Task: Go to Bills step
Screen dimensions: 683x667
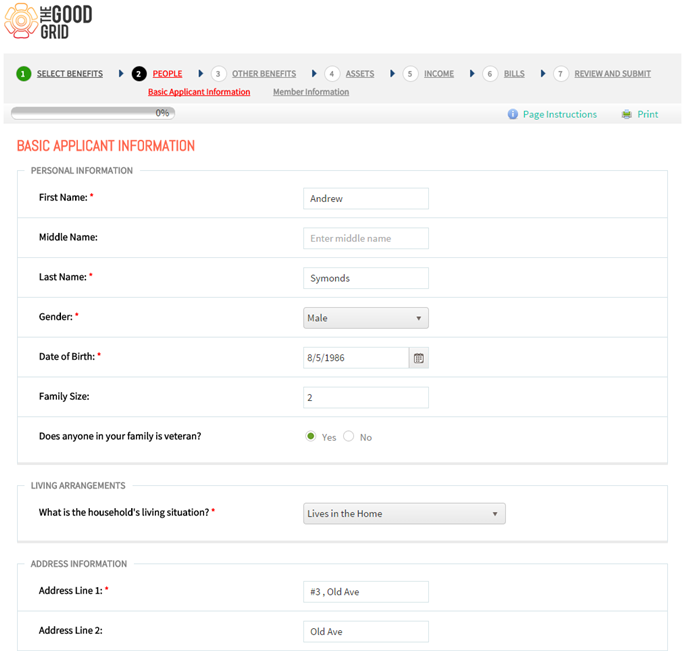Action: (514, 74)
